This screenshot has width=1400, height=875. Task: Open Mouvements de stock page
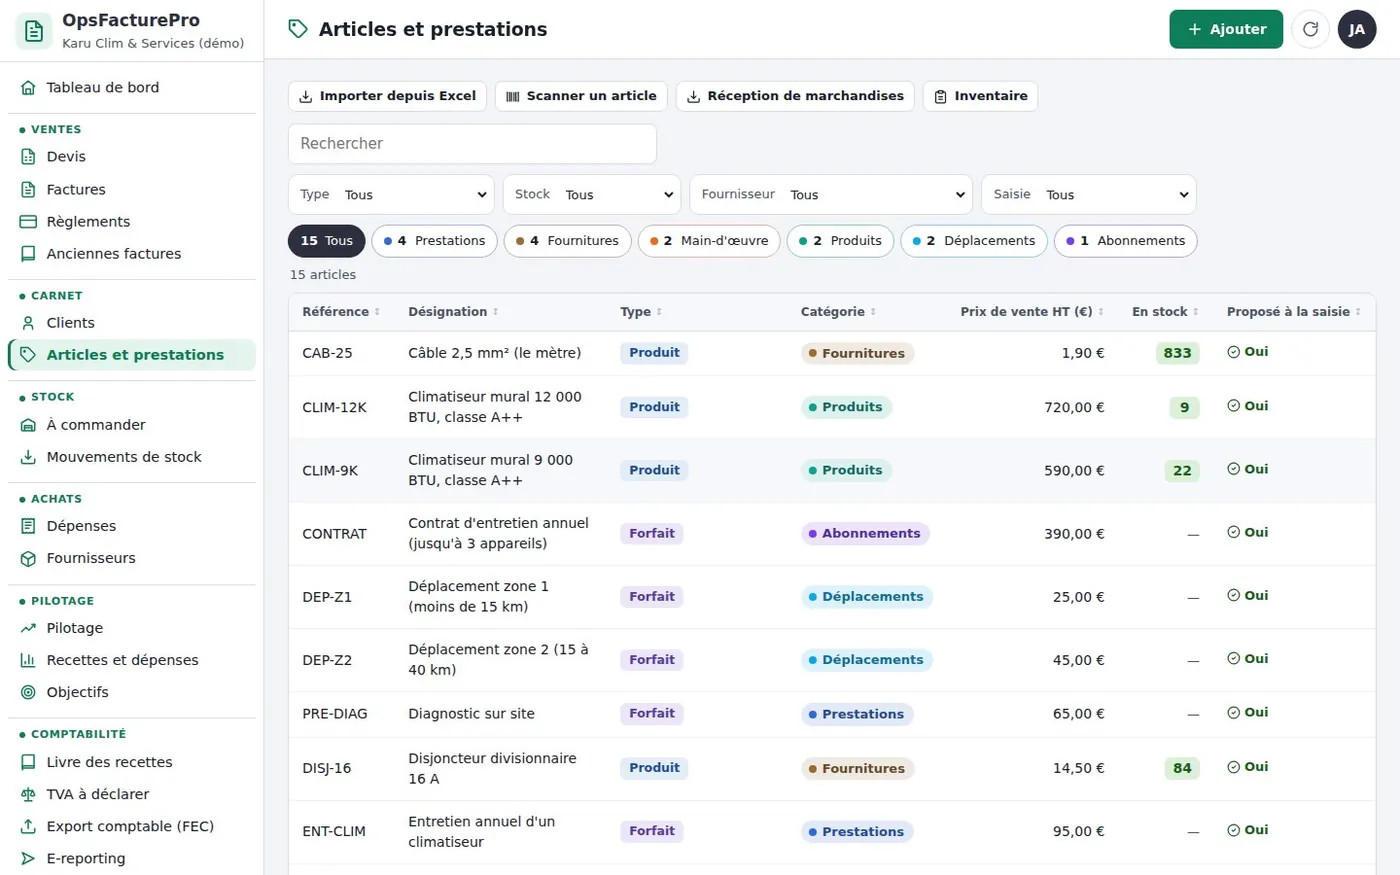click(131, 457)
